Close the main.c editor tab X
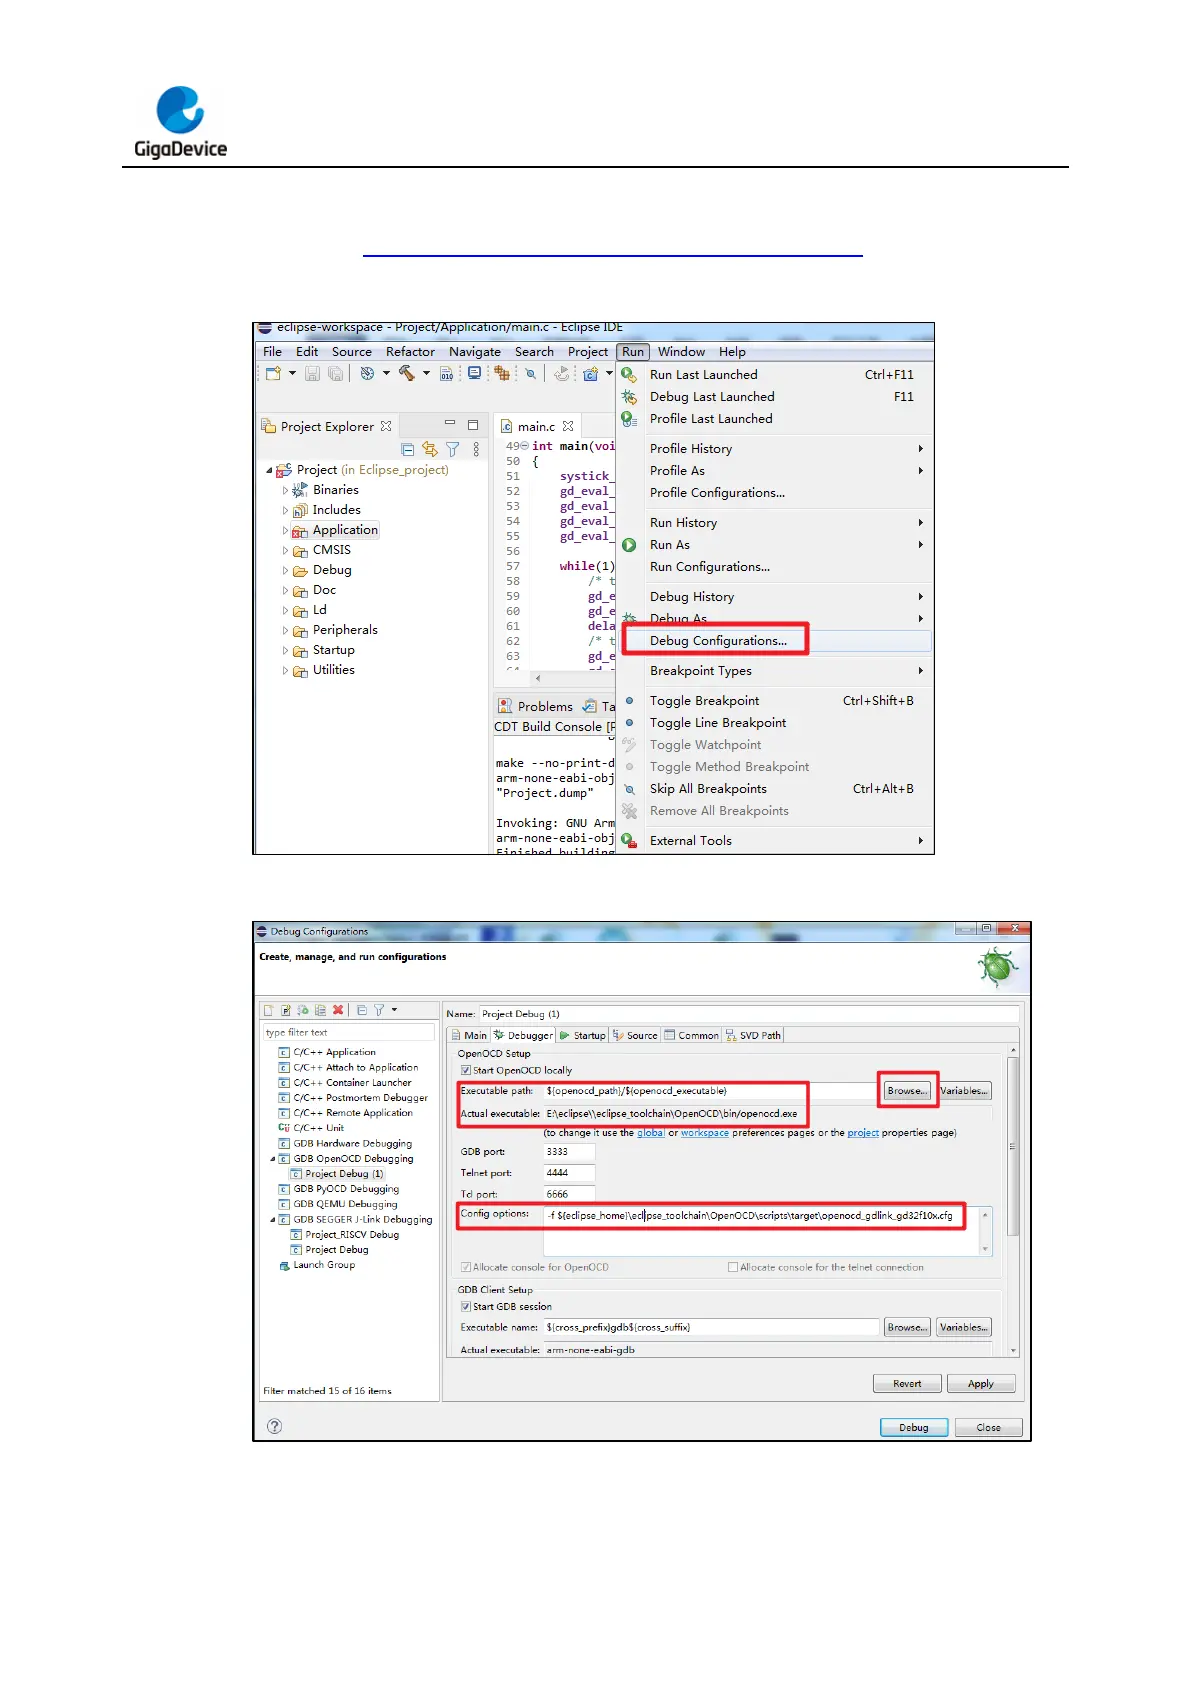The height and width of the screenshot is (1684, 1191). (x=568, y=426)
